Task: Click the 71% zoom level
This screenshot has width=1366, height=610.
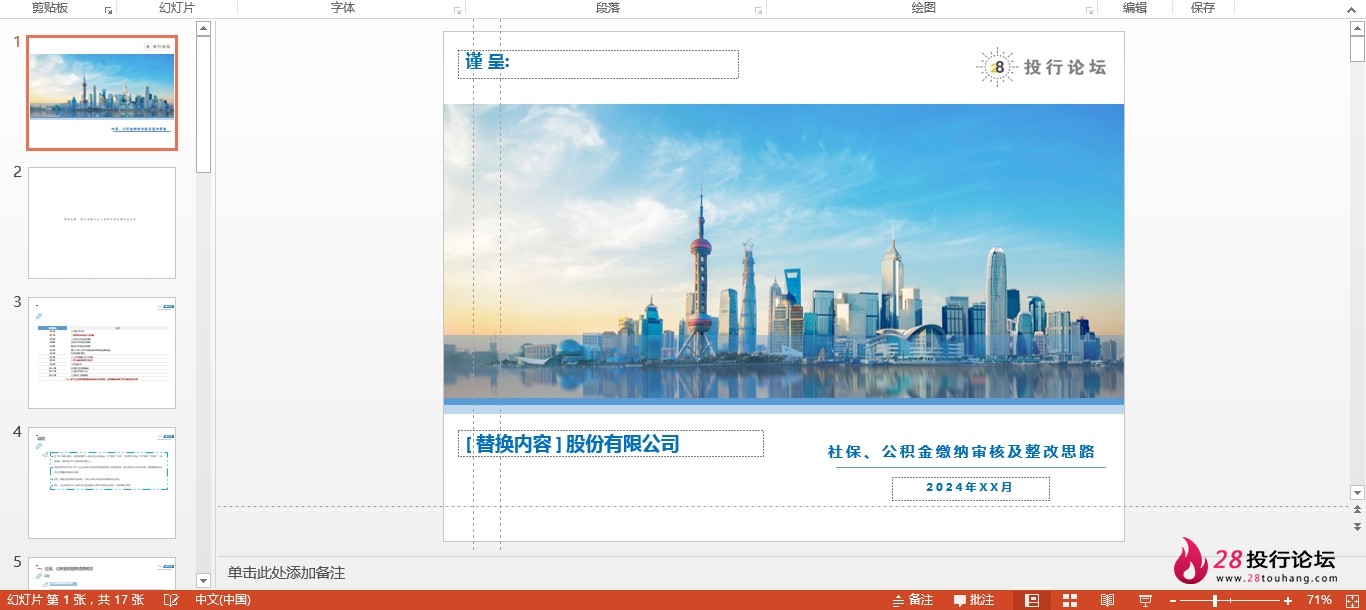Action: pyautogui.click(x=1319, y=600)
